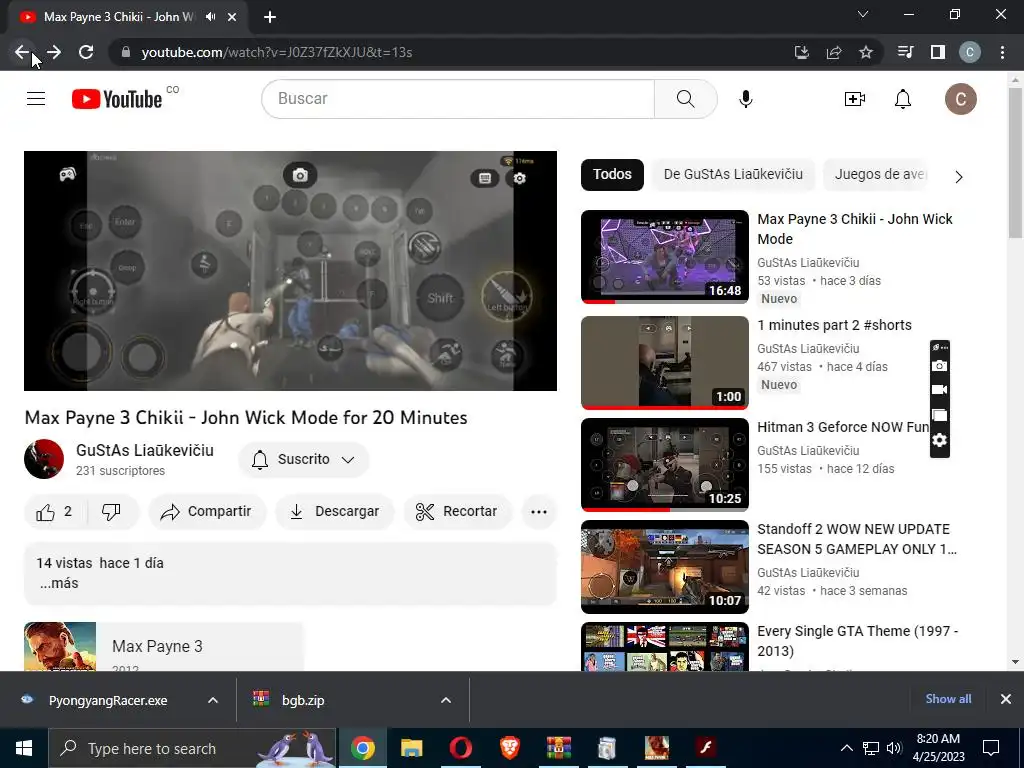The height and width of the screenshot is (768, 1024).
Task: Click the search magnifier button
Action: [x=686, y=99]
